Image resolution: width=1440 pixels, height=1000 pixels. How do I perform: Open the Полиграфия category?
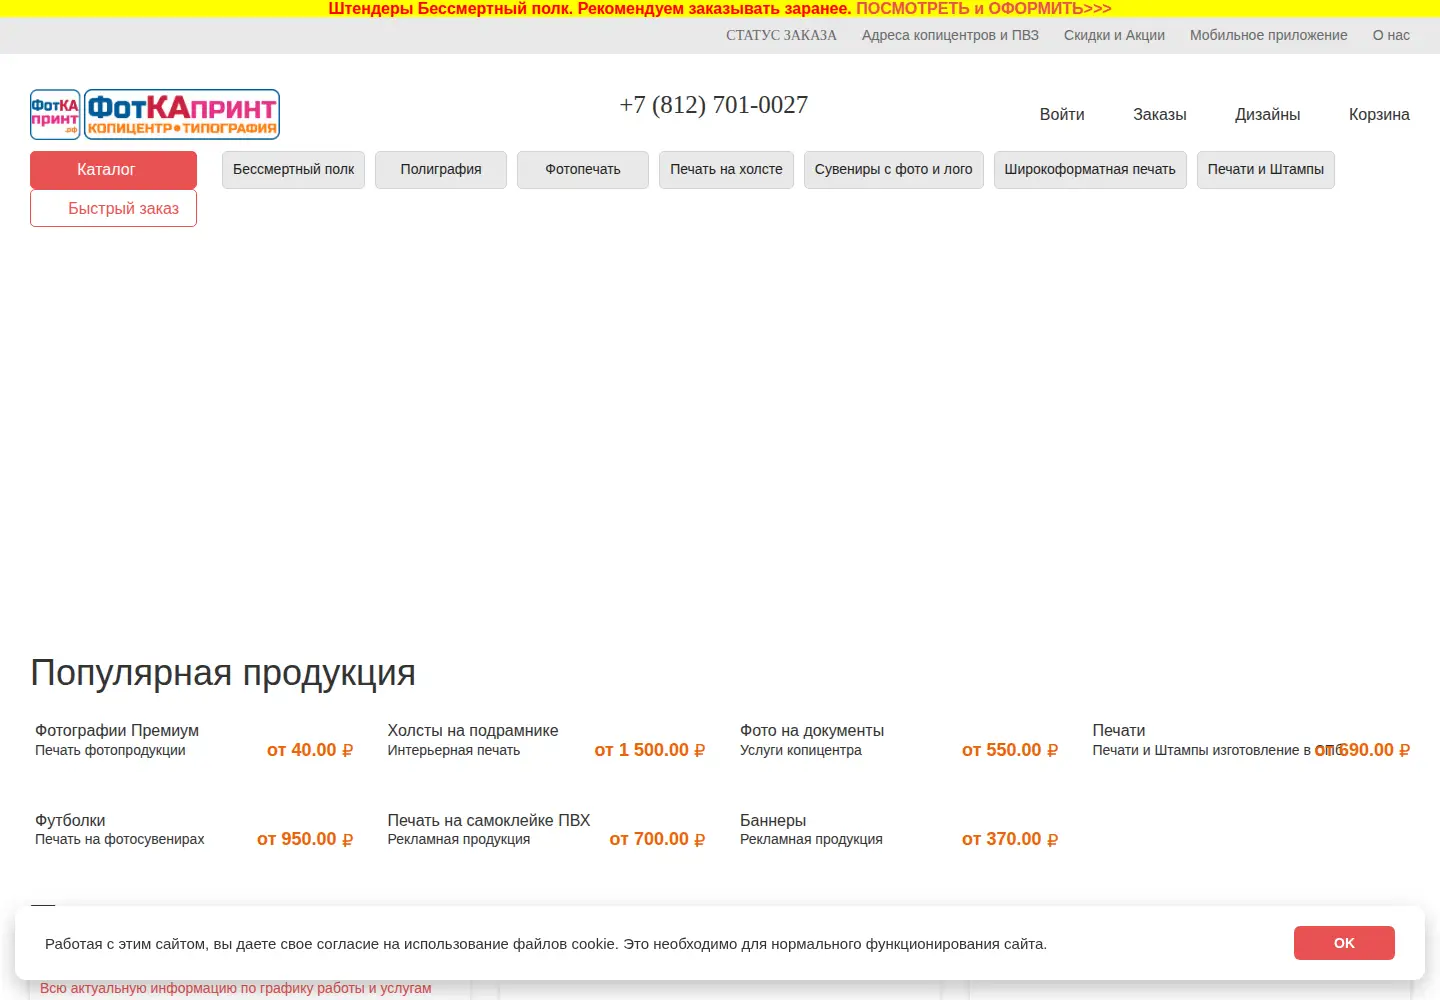pyautogui.click(x=441, y=170)
